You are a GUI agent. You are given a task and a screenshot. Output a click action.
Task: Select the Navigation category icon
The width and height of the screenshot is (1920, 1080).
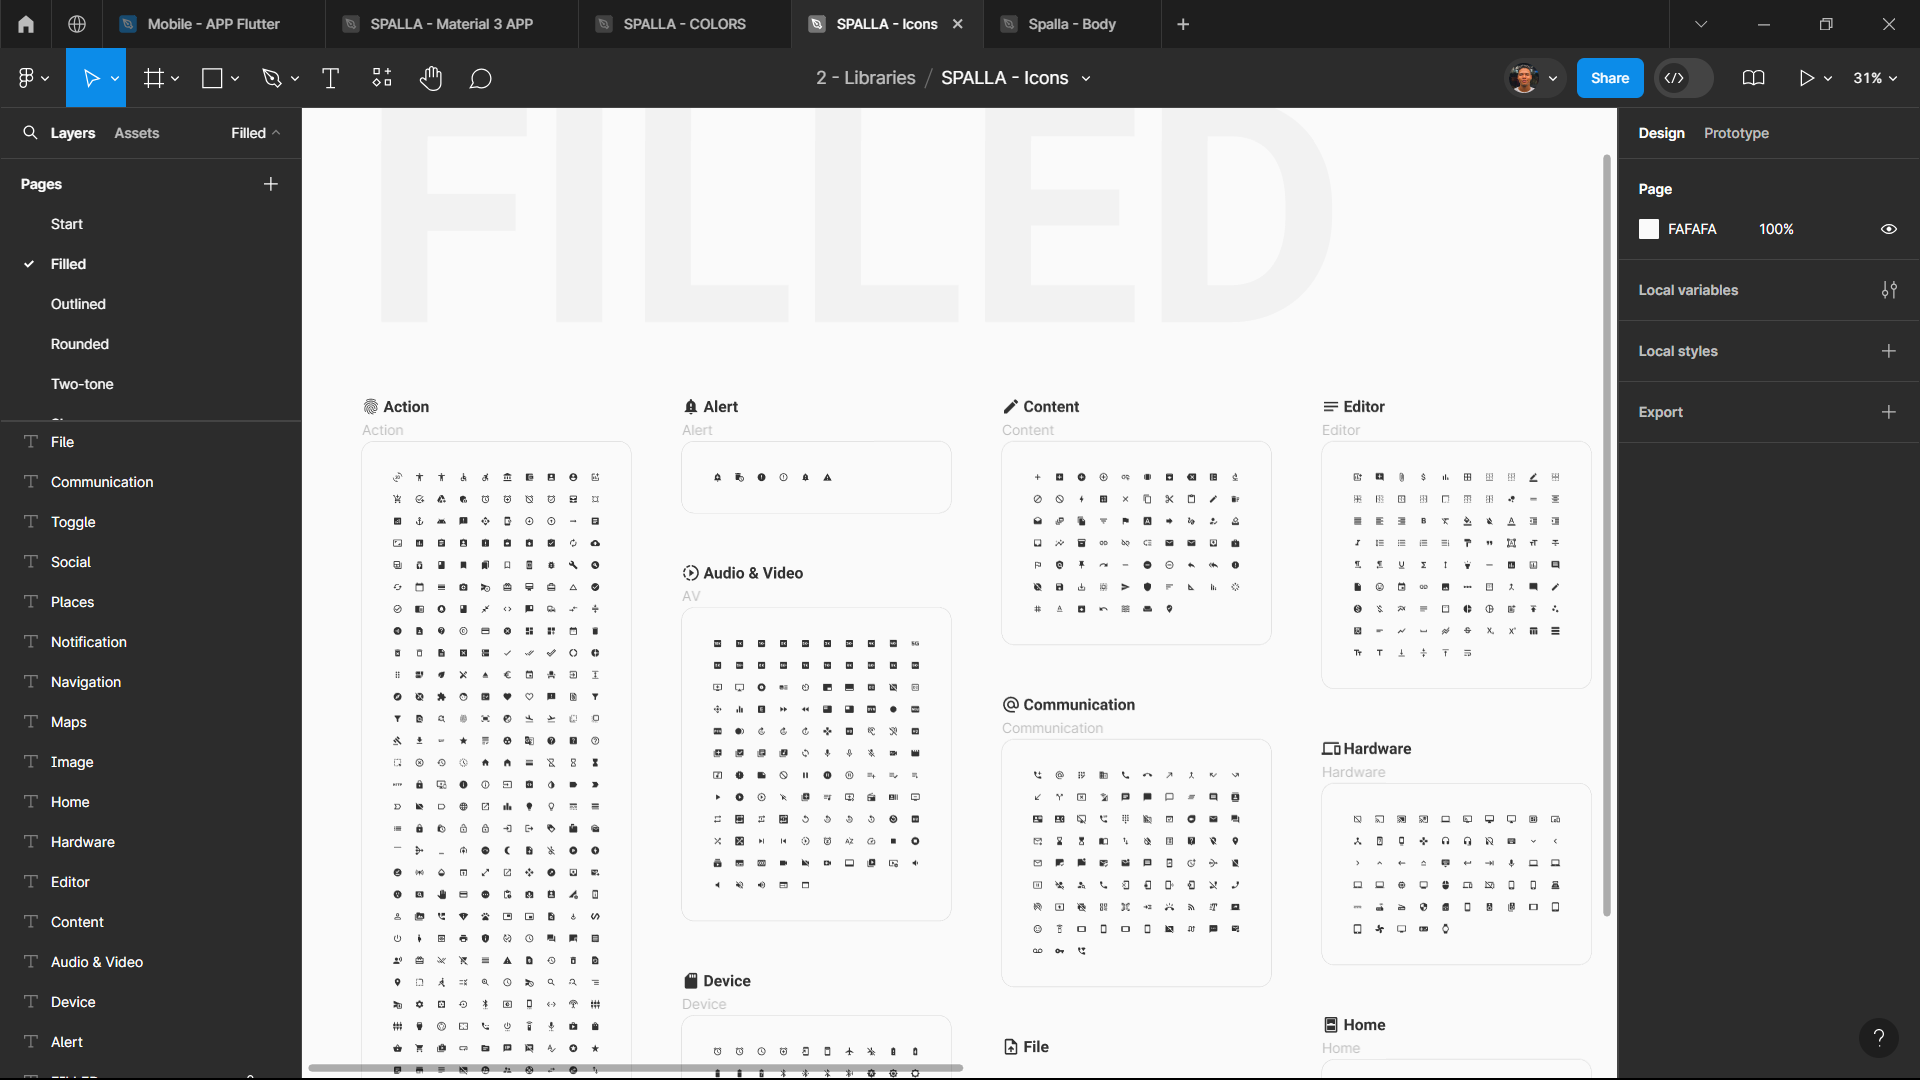(30, 682)
